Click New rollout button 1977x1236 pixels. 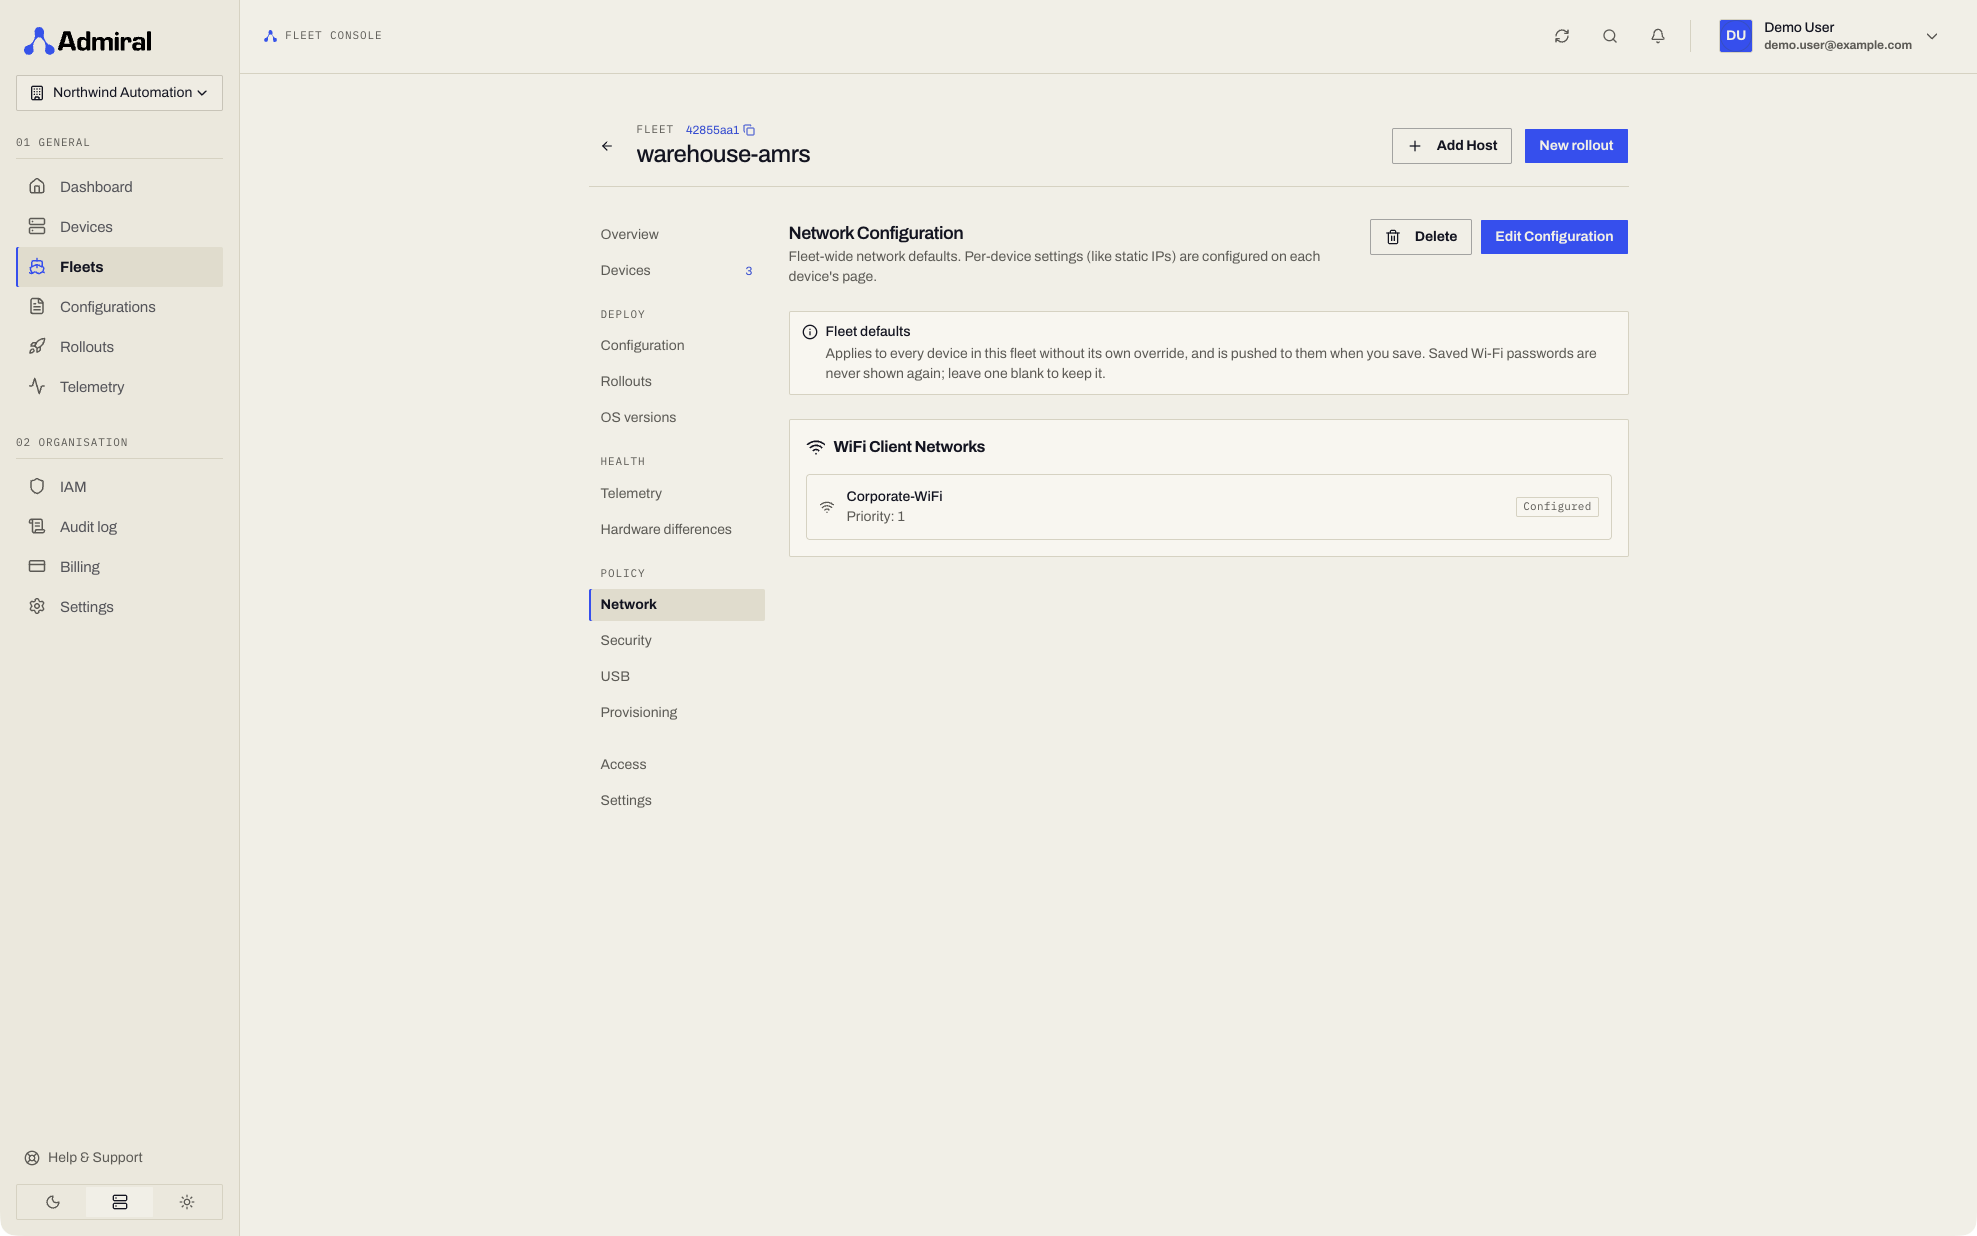point(1575,146)
